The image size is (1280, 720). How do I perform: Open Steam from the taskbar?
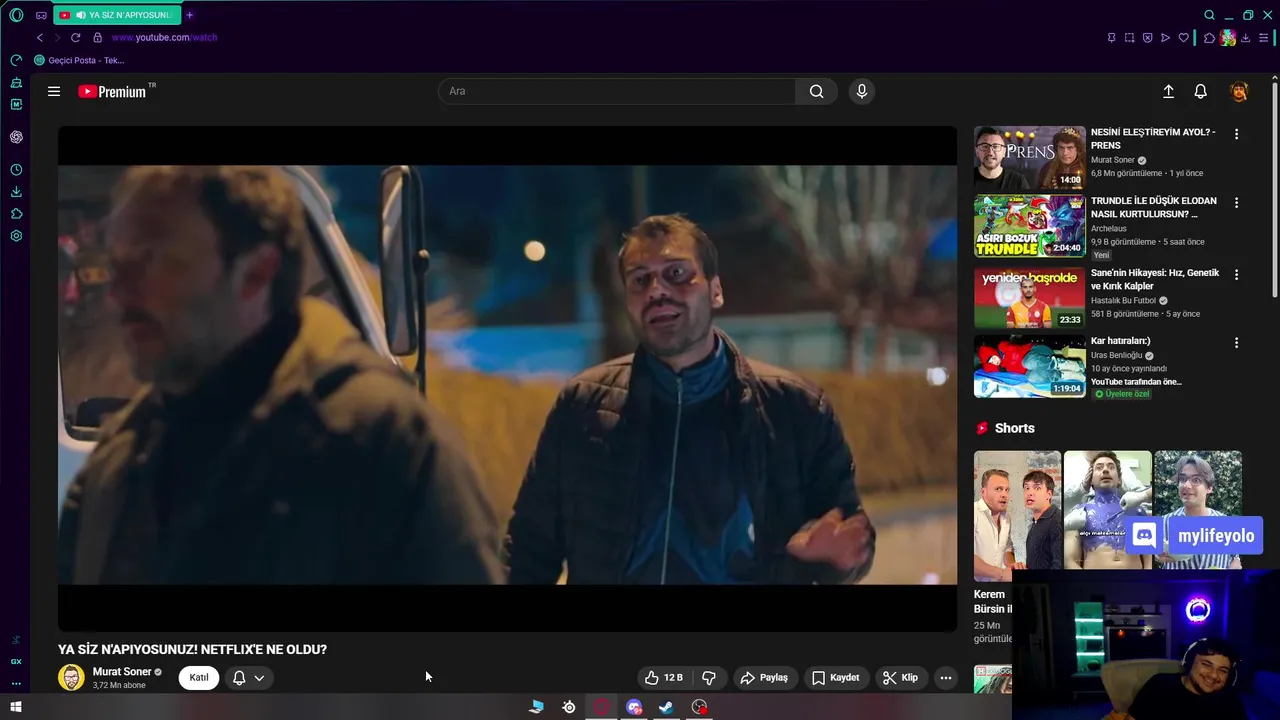(x=666, y=707)
